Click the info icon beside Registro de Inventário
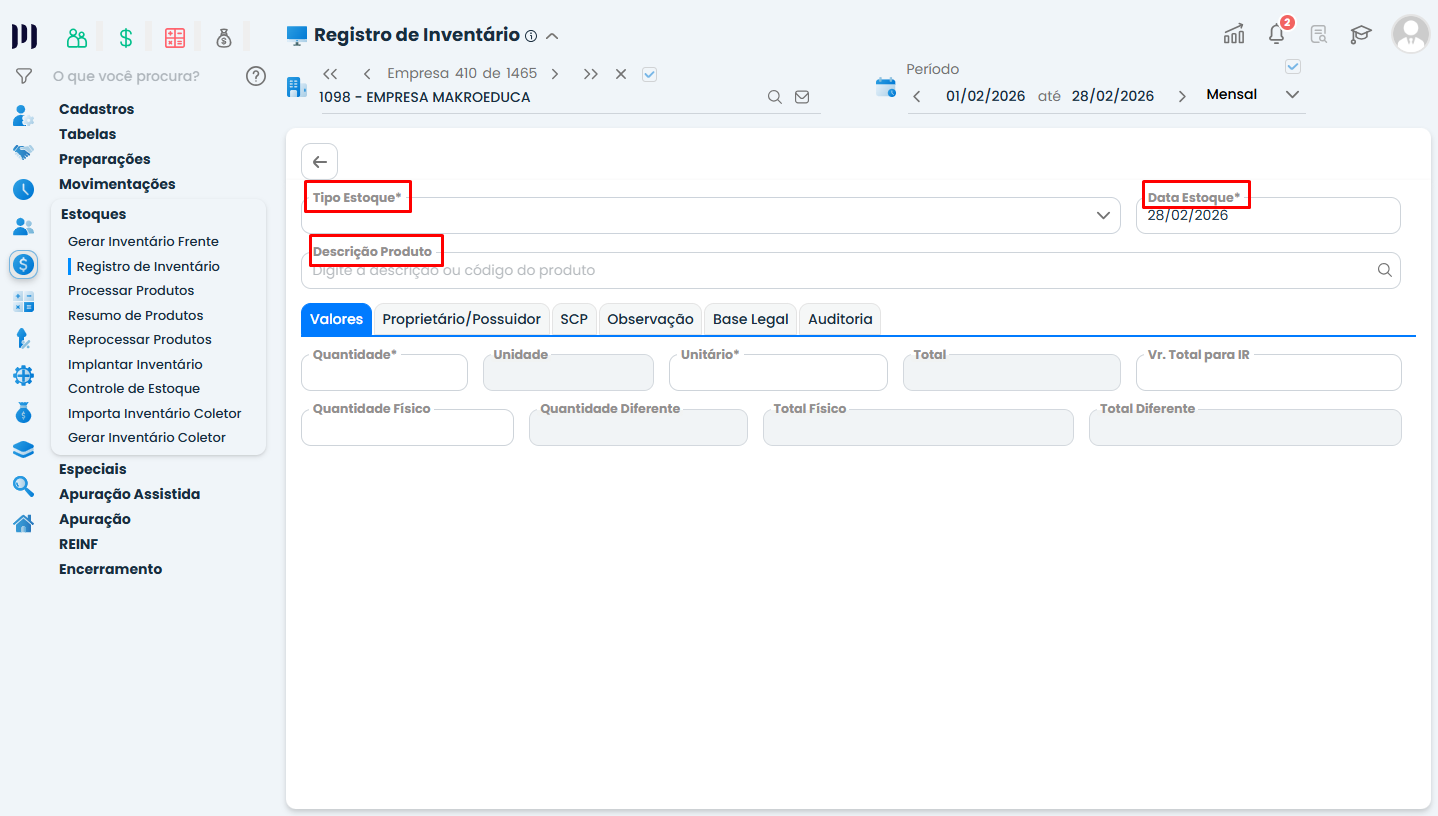The width and height of the screenshot is (1438, 816). pyautogui.click(x=531, y=36)
